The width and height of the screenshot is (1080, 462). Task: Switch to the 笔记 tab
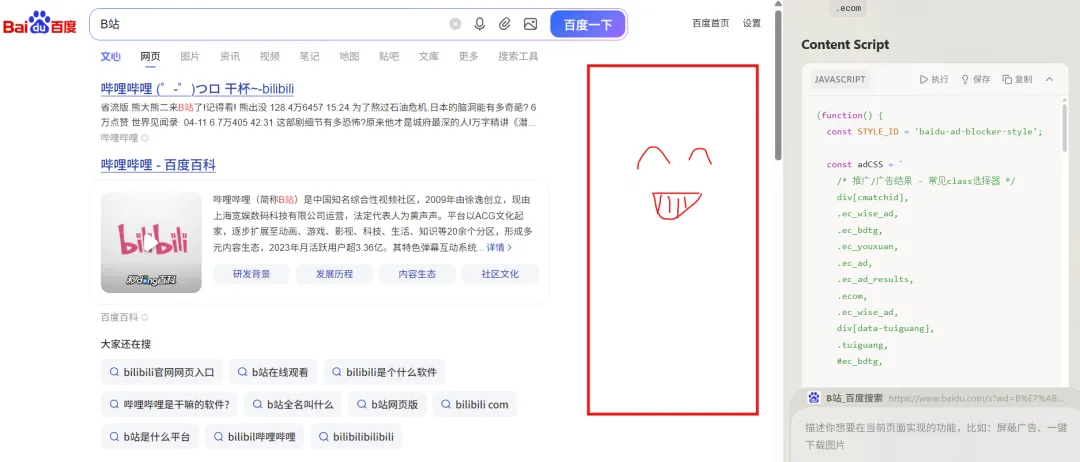click(x=309, y=56)
